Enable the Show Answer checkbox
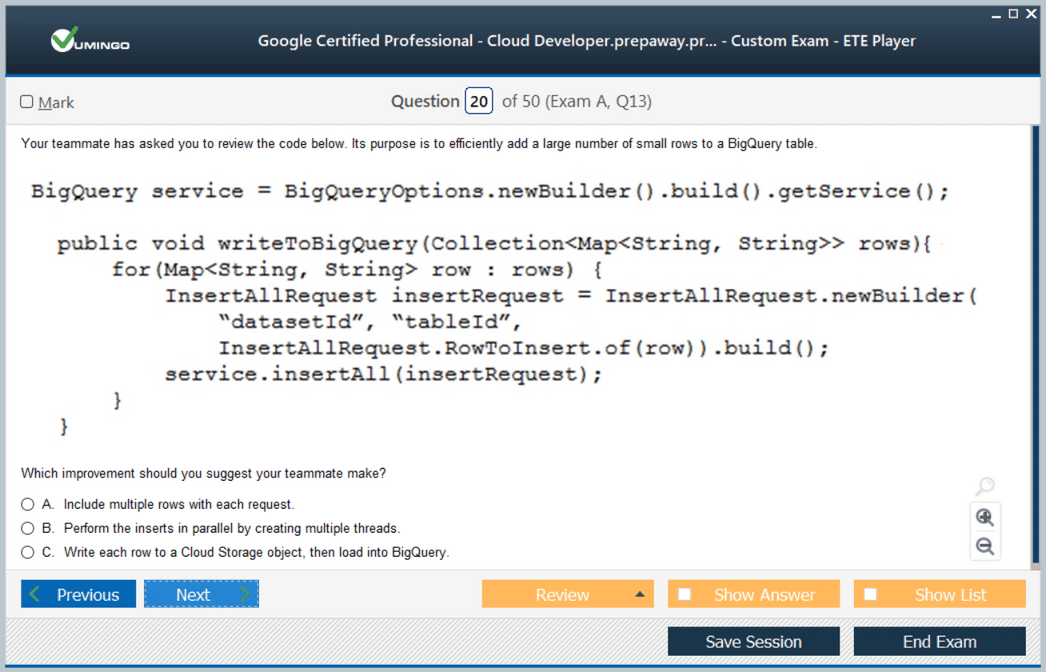This screenshot has height=672, width=1046. coord(685,594)
